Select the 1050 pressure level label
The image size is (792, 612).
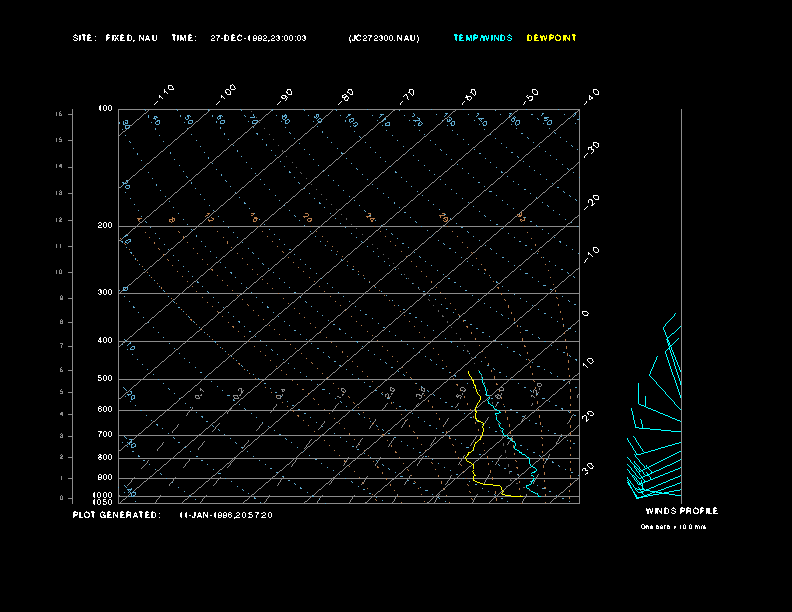[103, 502]
